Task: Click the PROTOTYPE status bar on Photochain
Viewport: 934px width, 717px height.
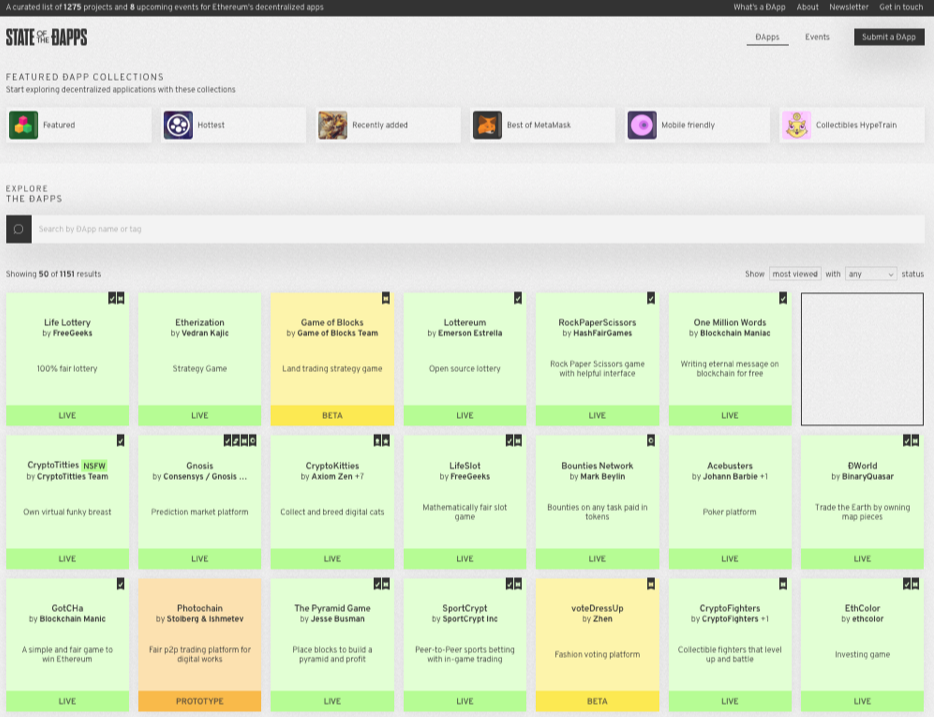Action: (200, 702)
